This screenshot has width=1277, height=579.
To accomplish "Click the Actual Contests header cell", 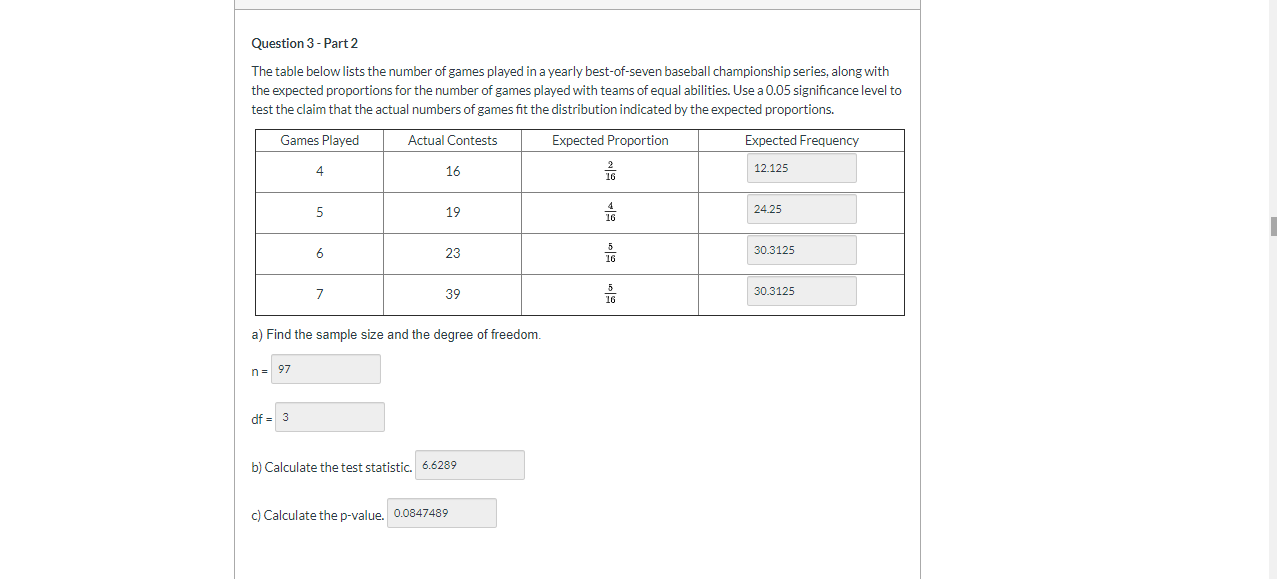I will tap(452, 140).
